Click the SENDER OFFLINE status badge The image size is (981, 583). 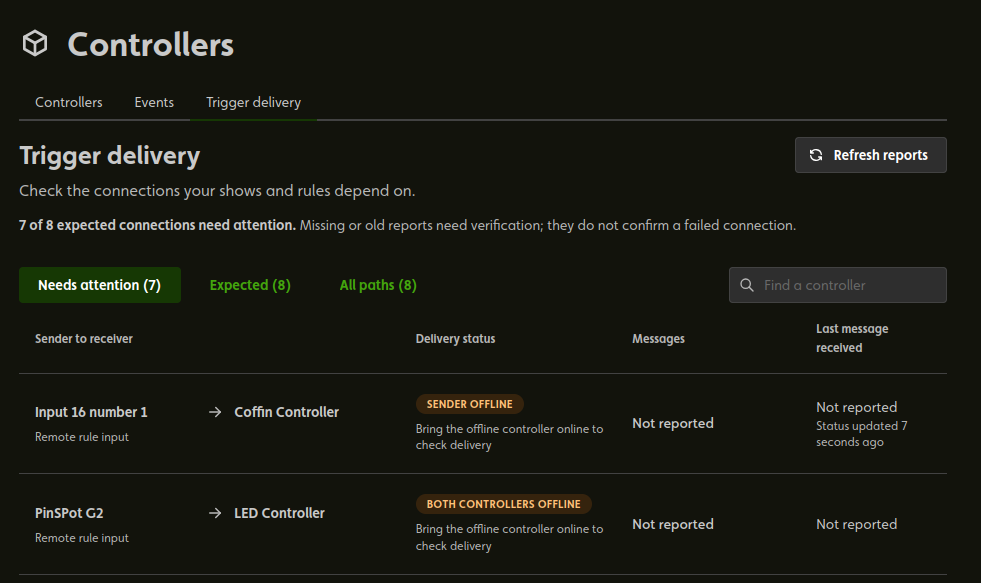[470, 404]
